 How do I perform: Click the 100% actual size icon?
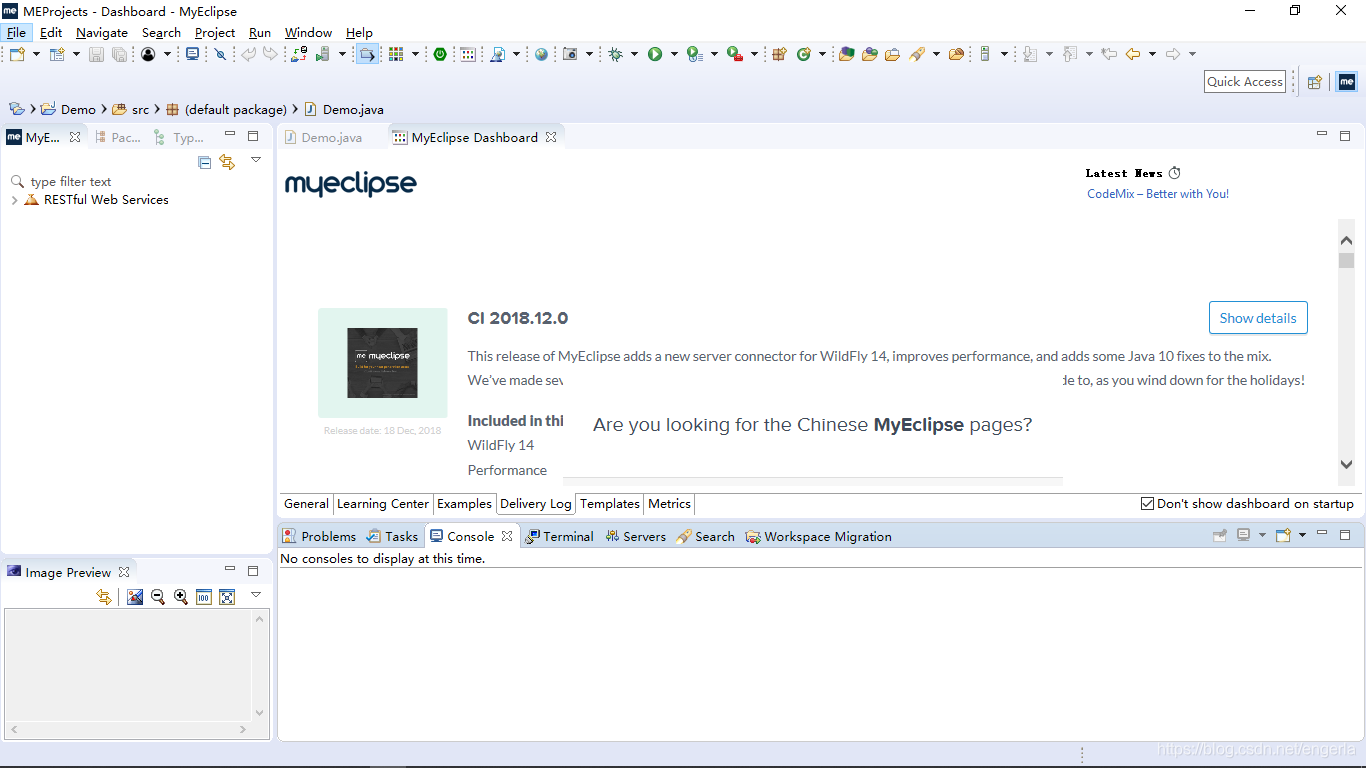(204, 597)
